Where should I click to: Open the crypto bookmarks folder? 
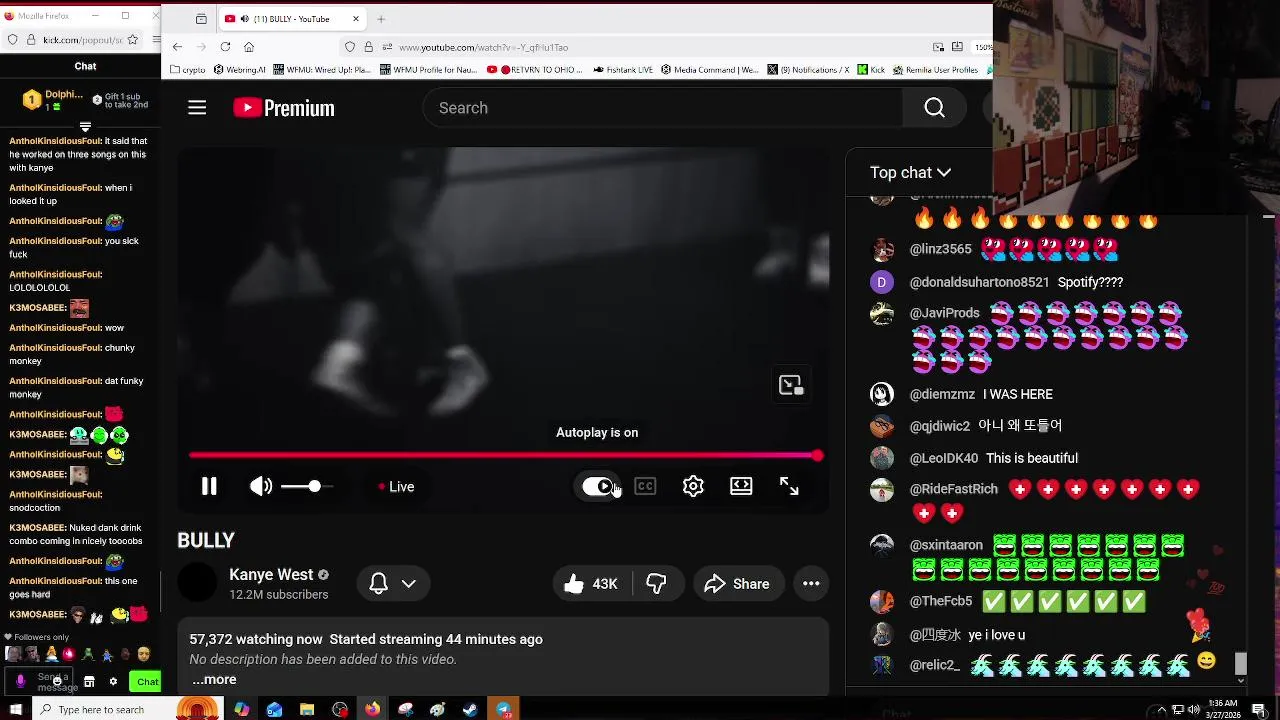(x=189, y=70)
